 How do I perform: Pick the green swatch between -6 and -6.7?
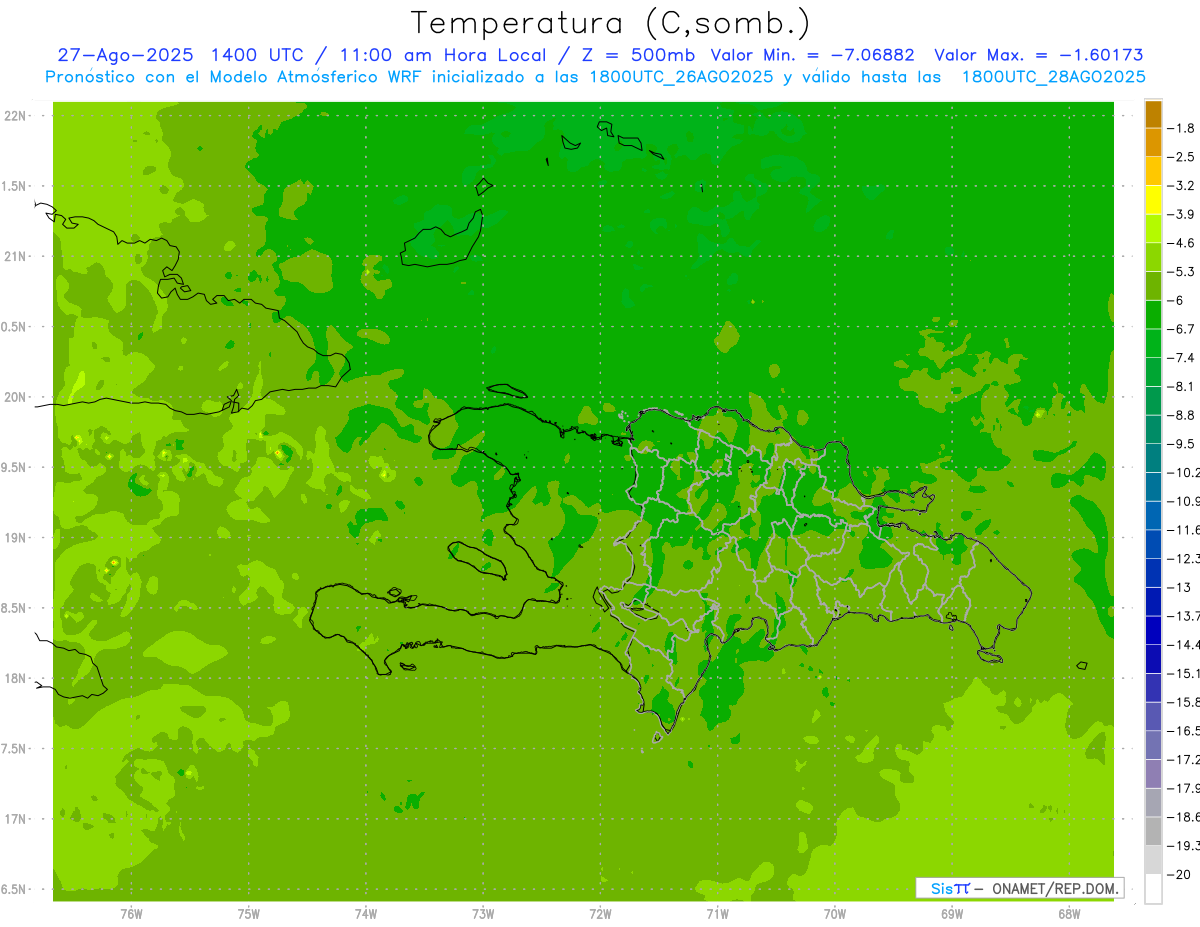pos(1153,315)
